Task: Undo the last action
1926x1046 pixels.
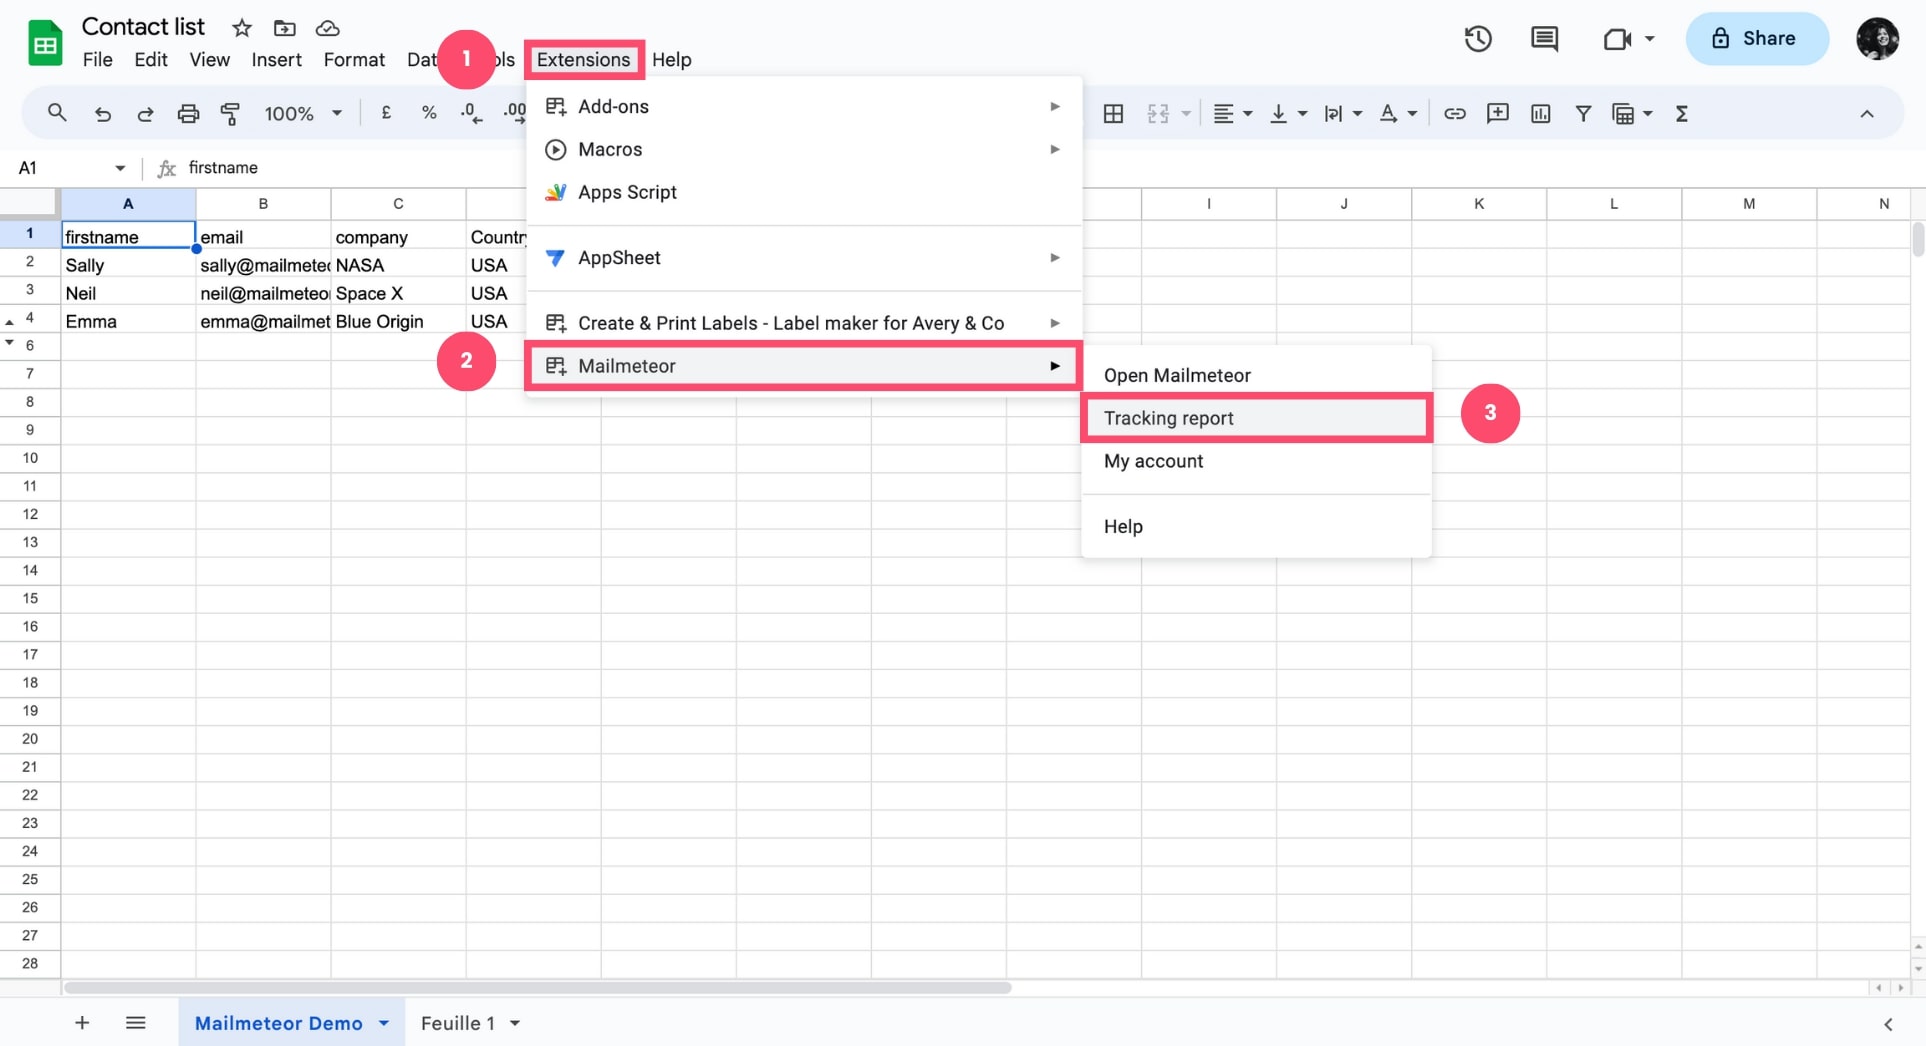Action: pyautogui.click(x=102, y=114)
